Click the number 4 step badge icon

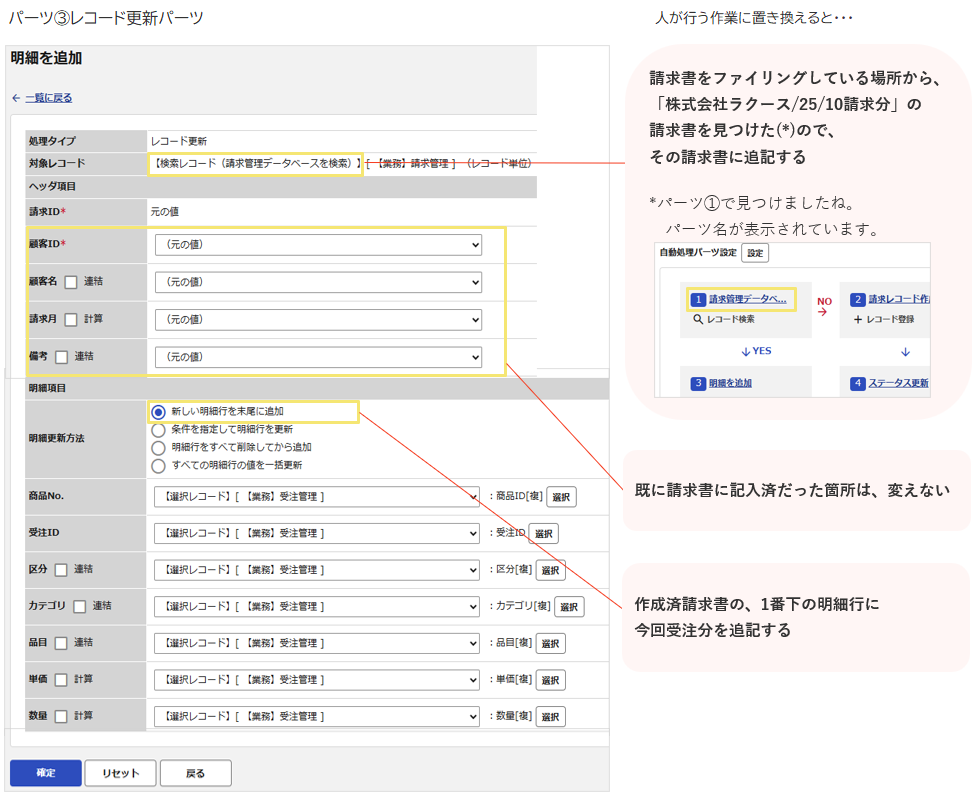pos(858,383)
